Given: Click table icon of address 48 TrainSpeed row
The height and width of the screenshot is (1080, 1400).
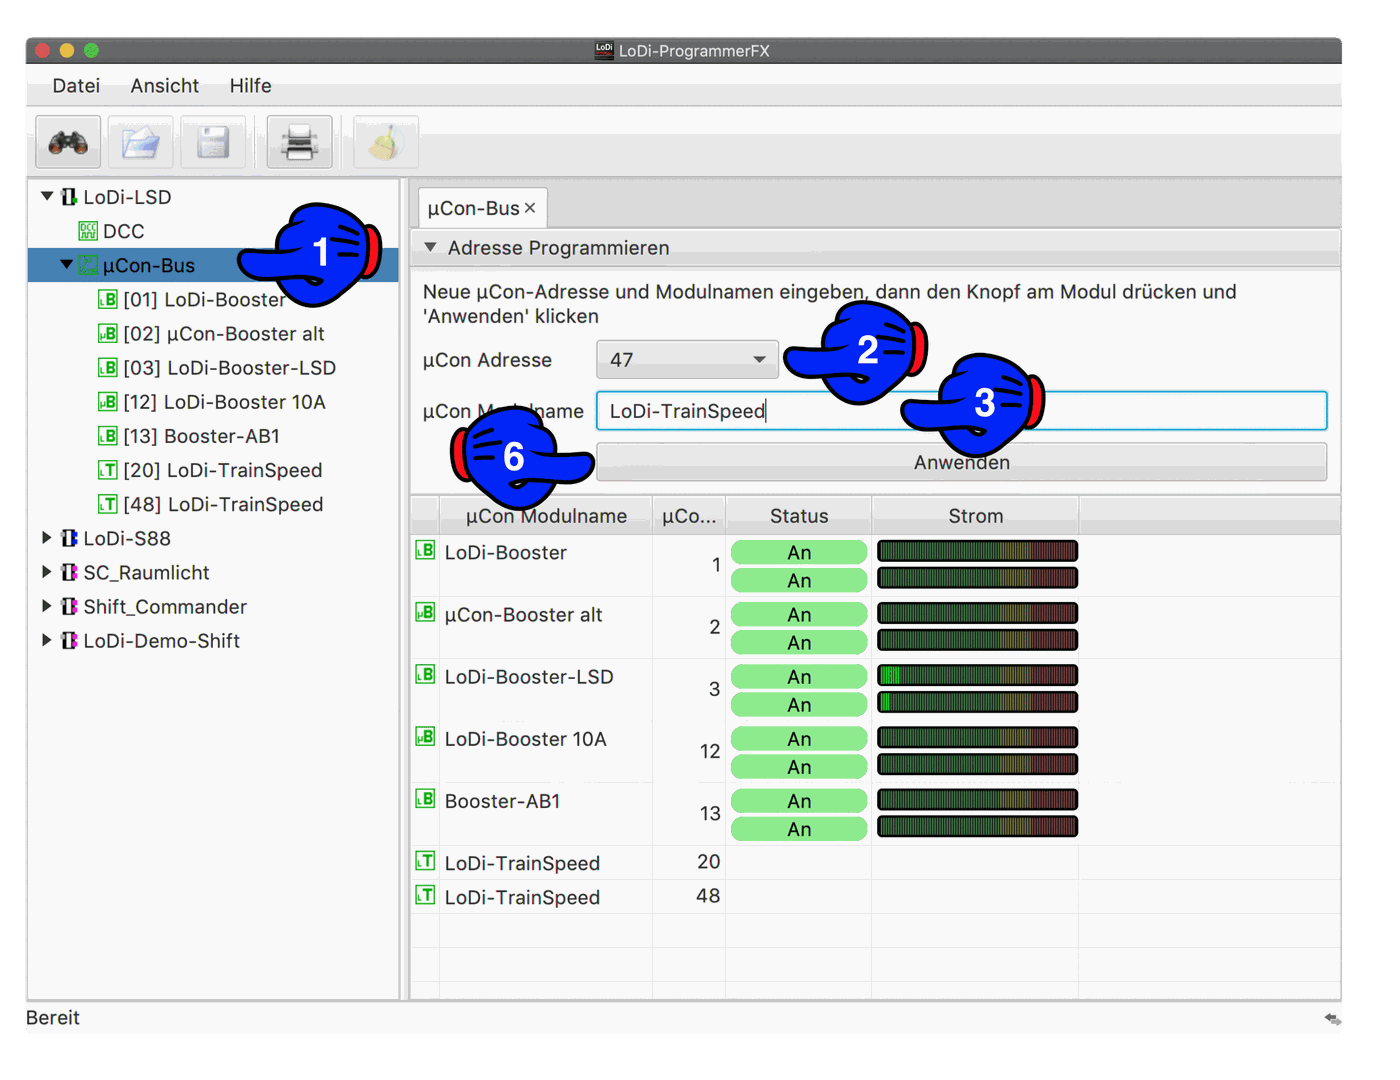Looking at the screenshot, I should tap(425, 894).
